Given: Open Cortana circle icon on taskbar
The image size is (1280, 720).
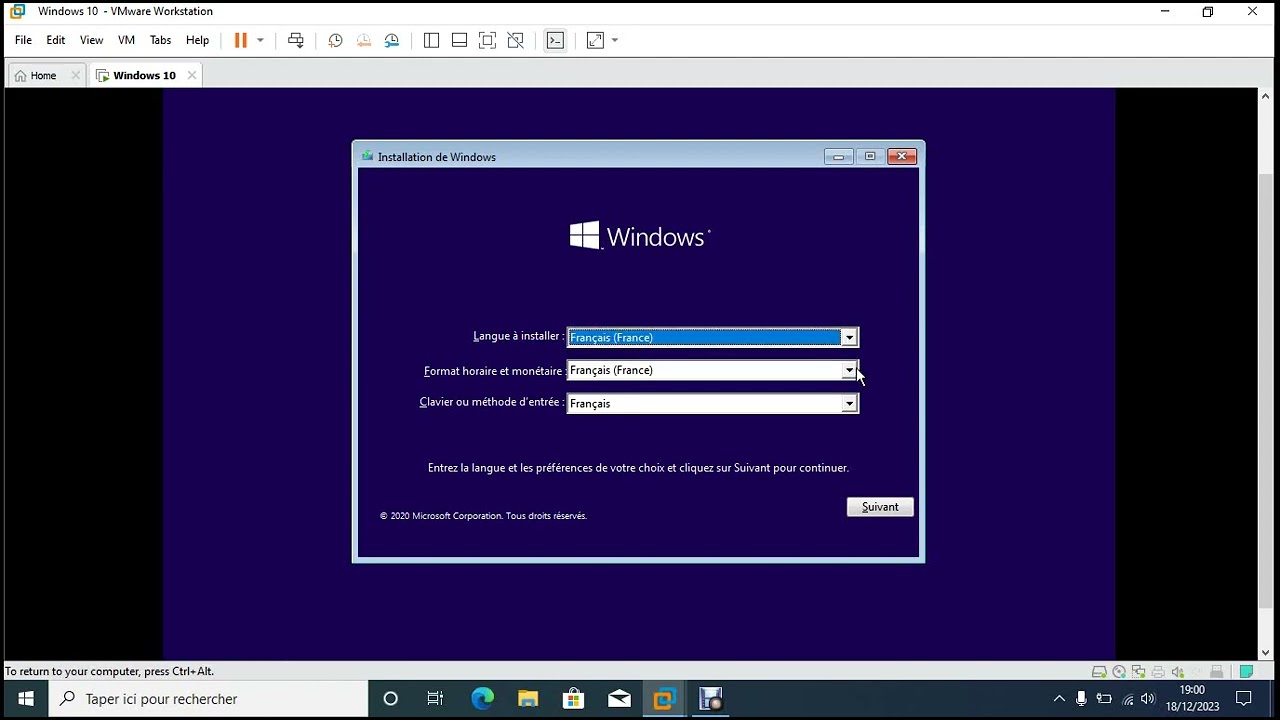Looking at the screenshot, I should point(391,699).
